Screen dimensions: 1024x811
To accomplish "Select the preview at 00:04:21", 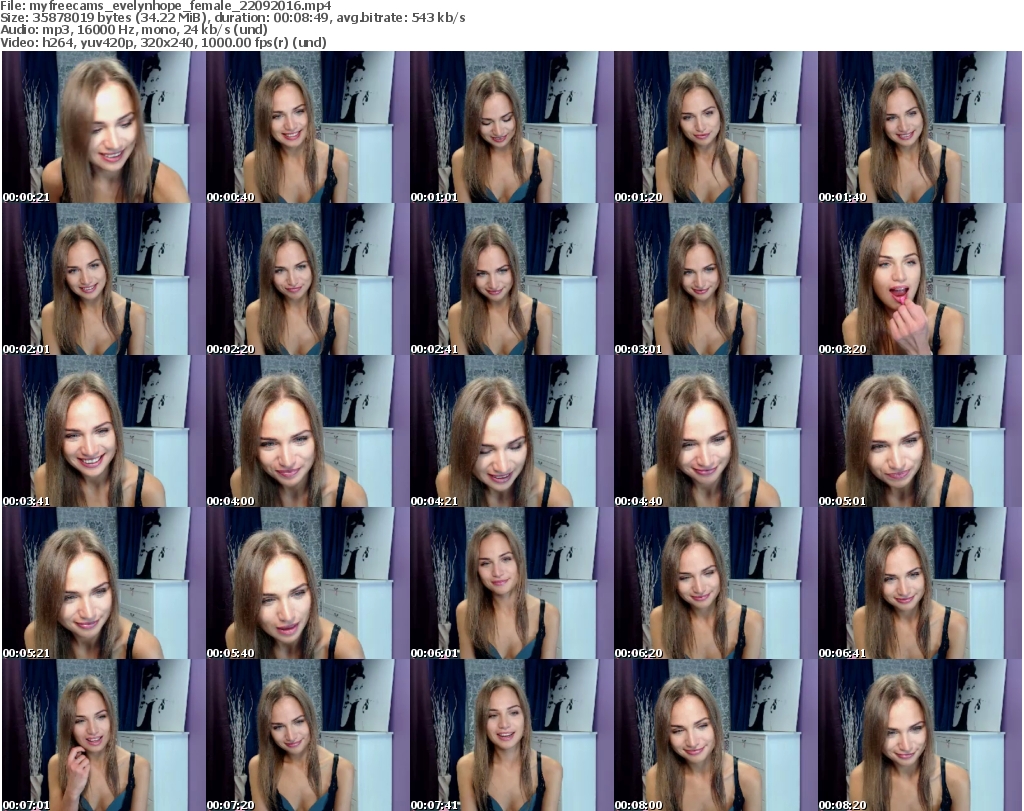I will point(511,431).
